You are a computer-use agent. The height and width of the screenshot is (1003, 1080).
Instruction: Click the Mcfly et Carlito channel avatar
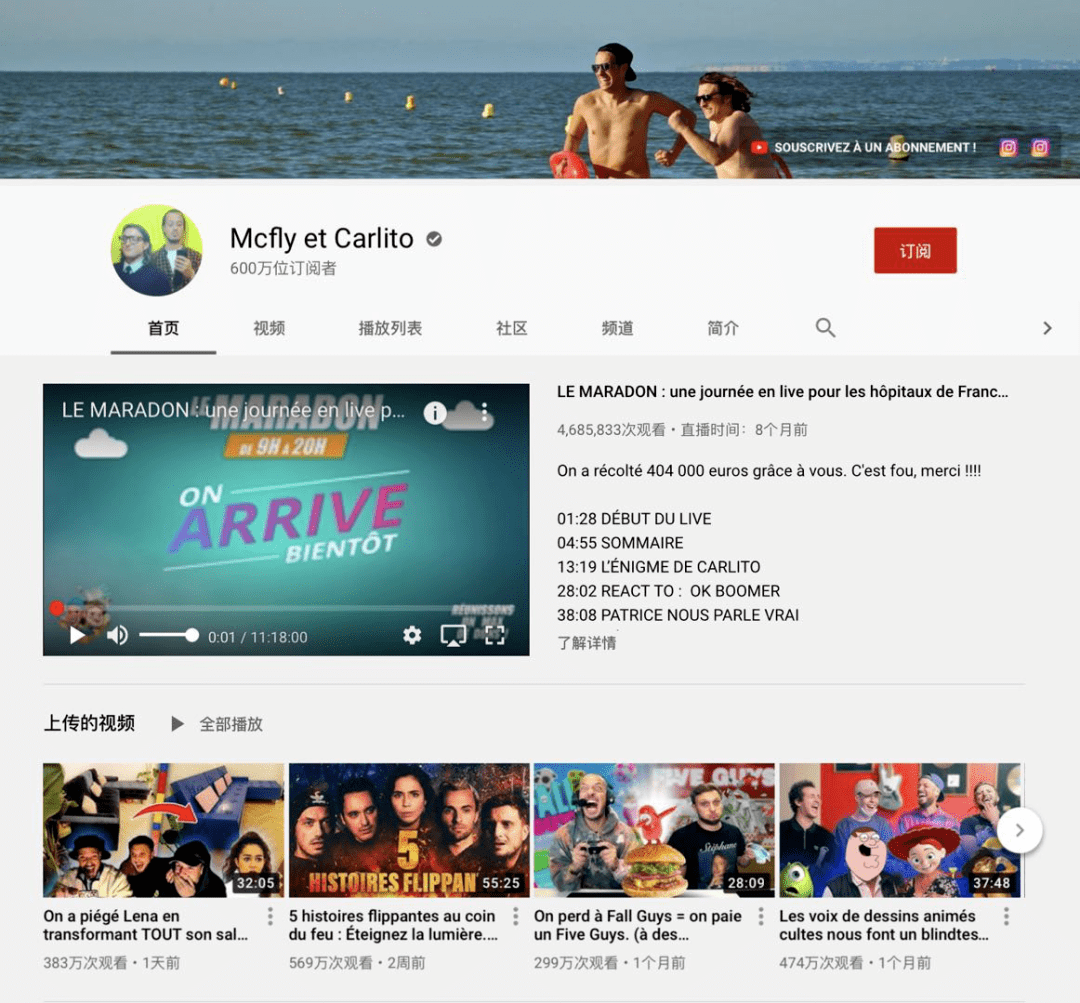[157, 250]
